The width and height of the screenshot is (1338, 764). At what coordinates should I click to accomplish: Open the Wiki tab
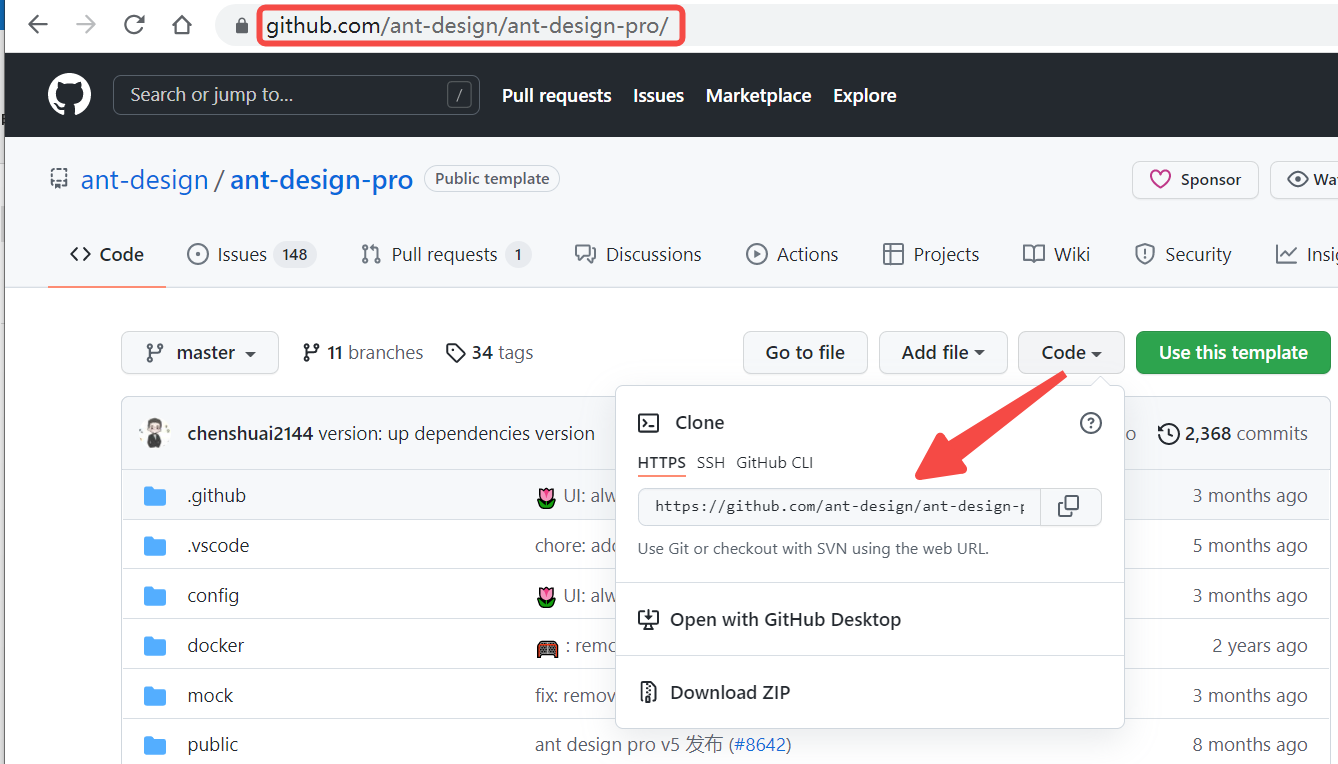pyautogui.click(x=1056, y=255)
